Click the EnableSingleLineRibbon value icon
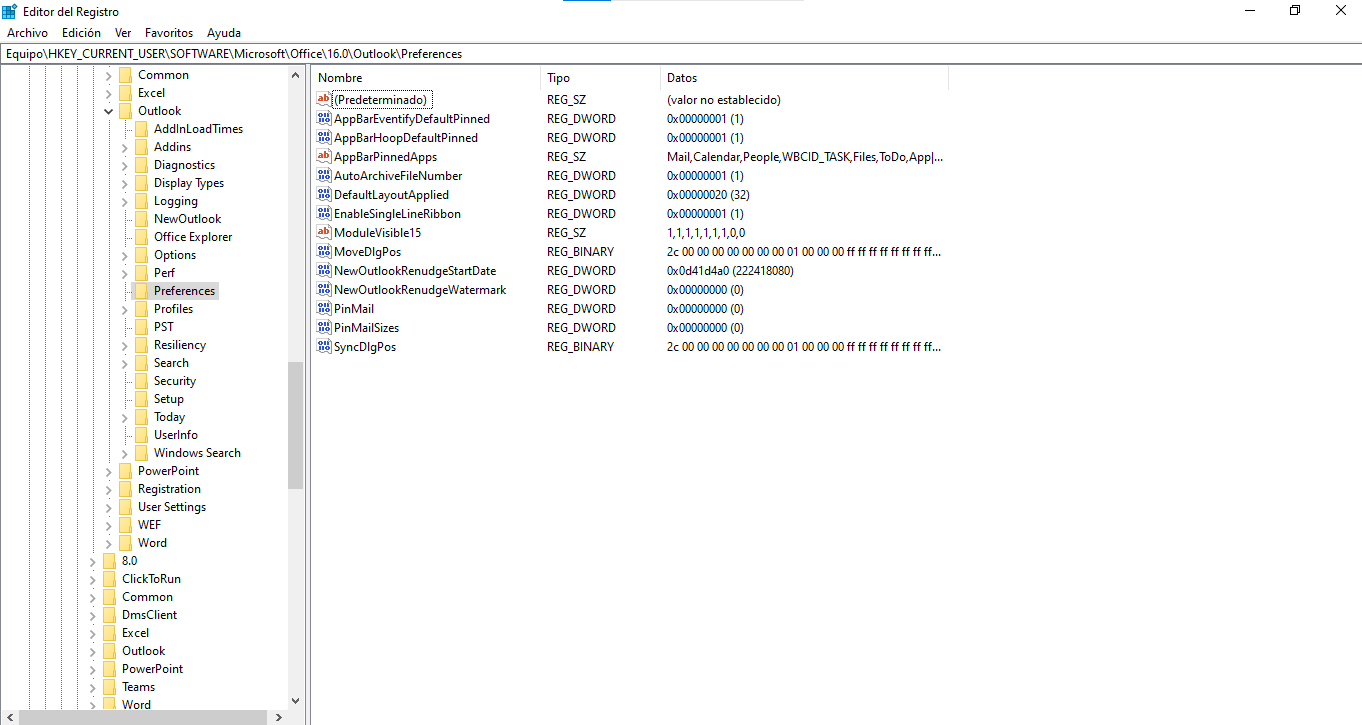 (323, 214)
